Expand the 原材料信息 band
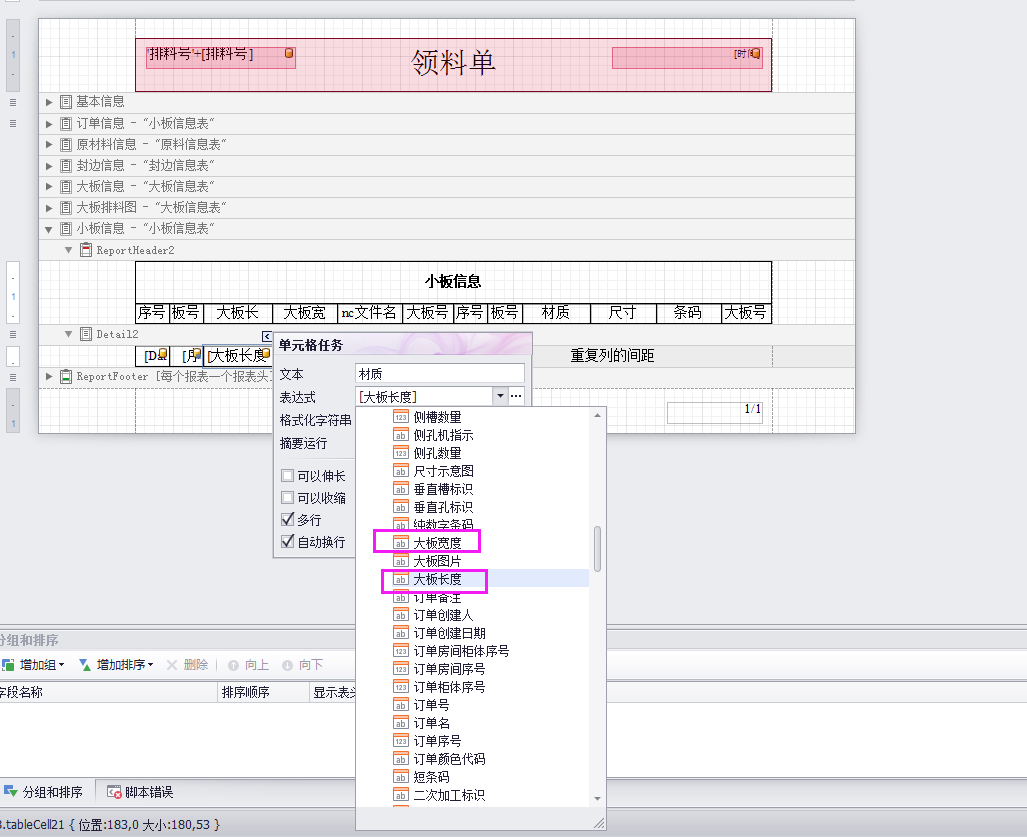This screenshot has width=1027, height=837. point(49,144)
